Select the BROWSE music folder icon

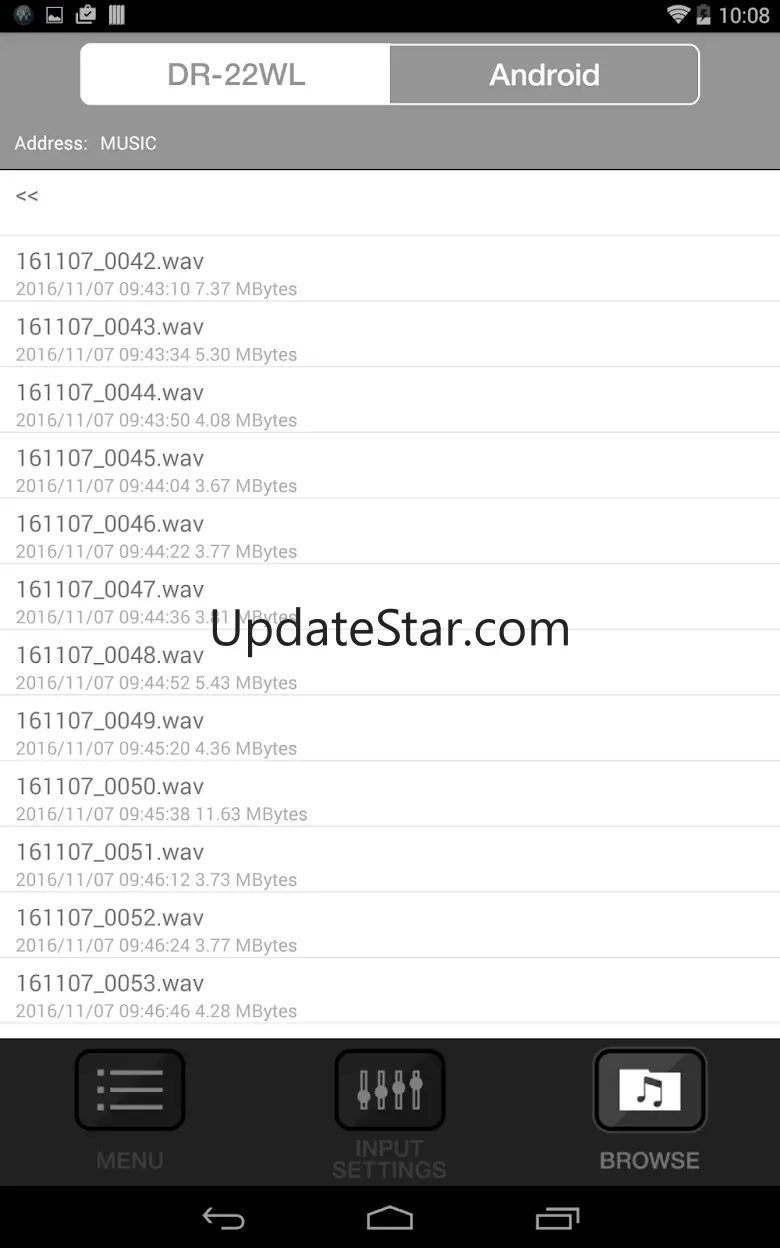650,1090
